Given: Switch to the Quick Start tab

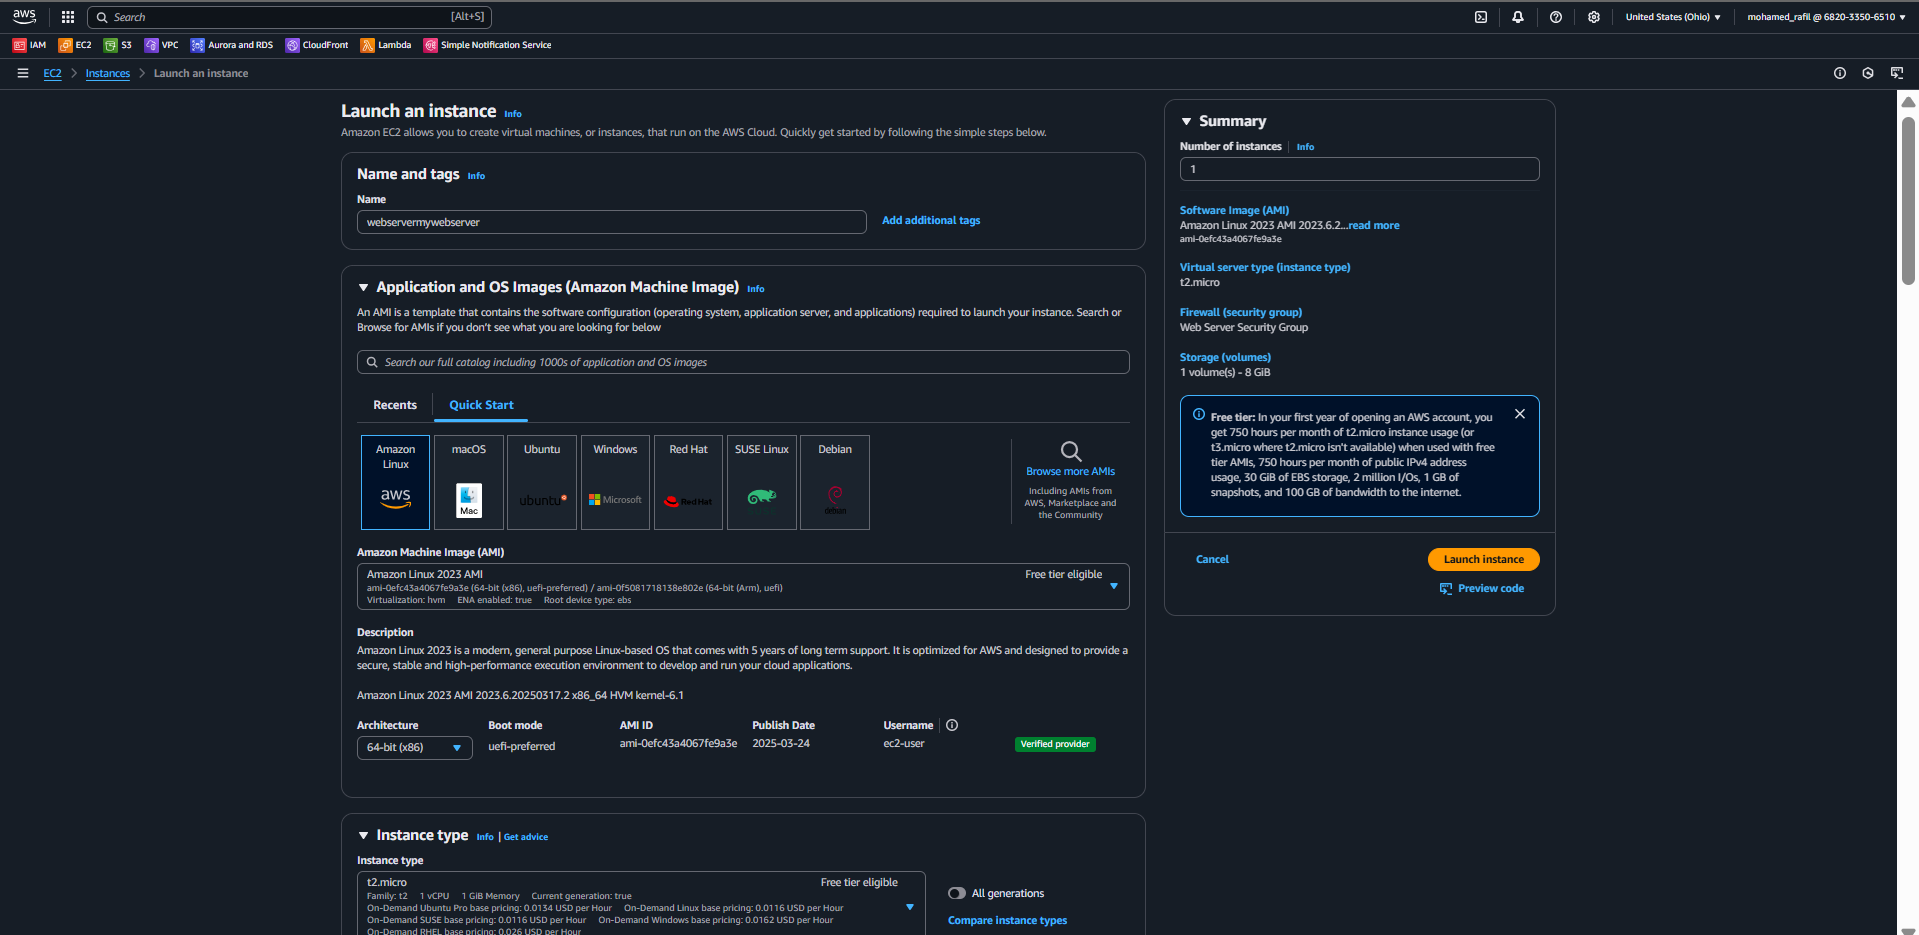Looking at the screenshot, I should (481, 405).
